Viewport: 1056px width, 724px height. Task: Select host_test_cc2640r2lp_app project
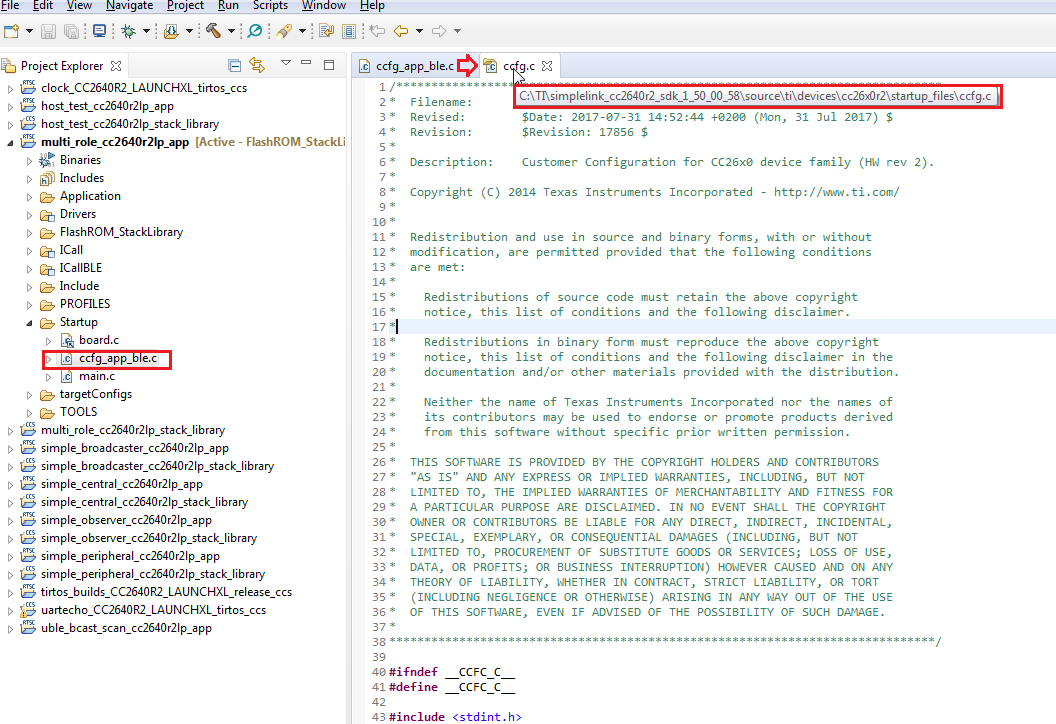click(107, 106)
